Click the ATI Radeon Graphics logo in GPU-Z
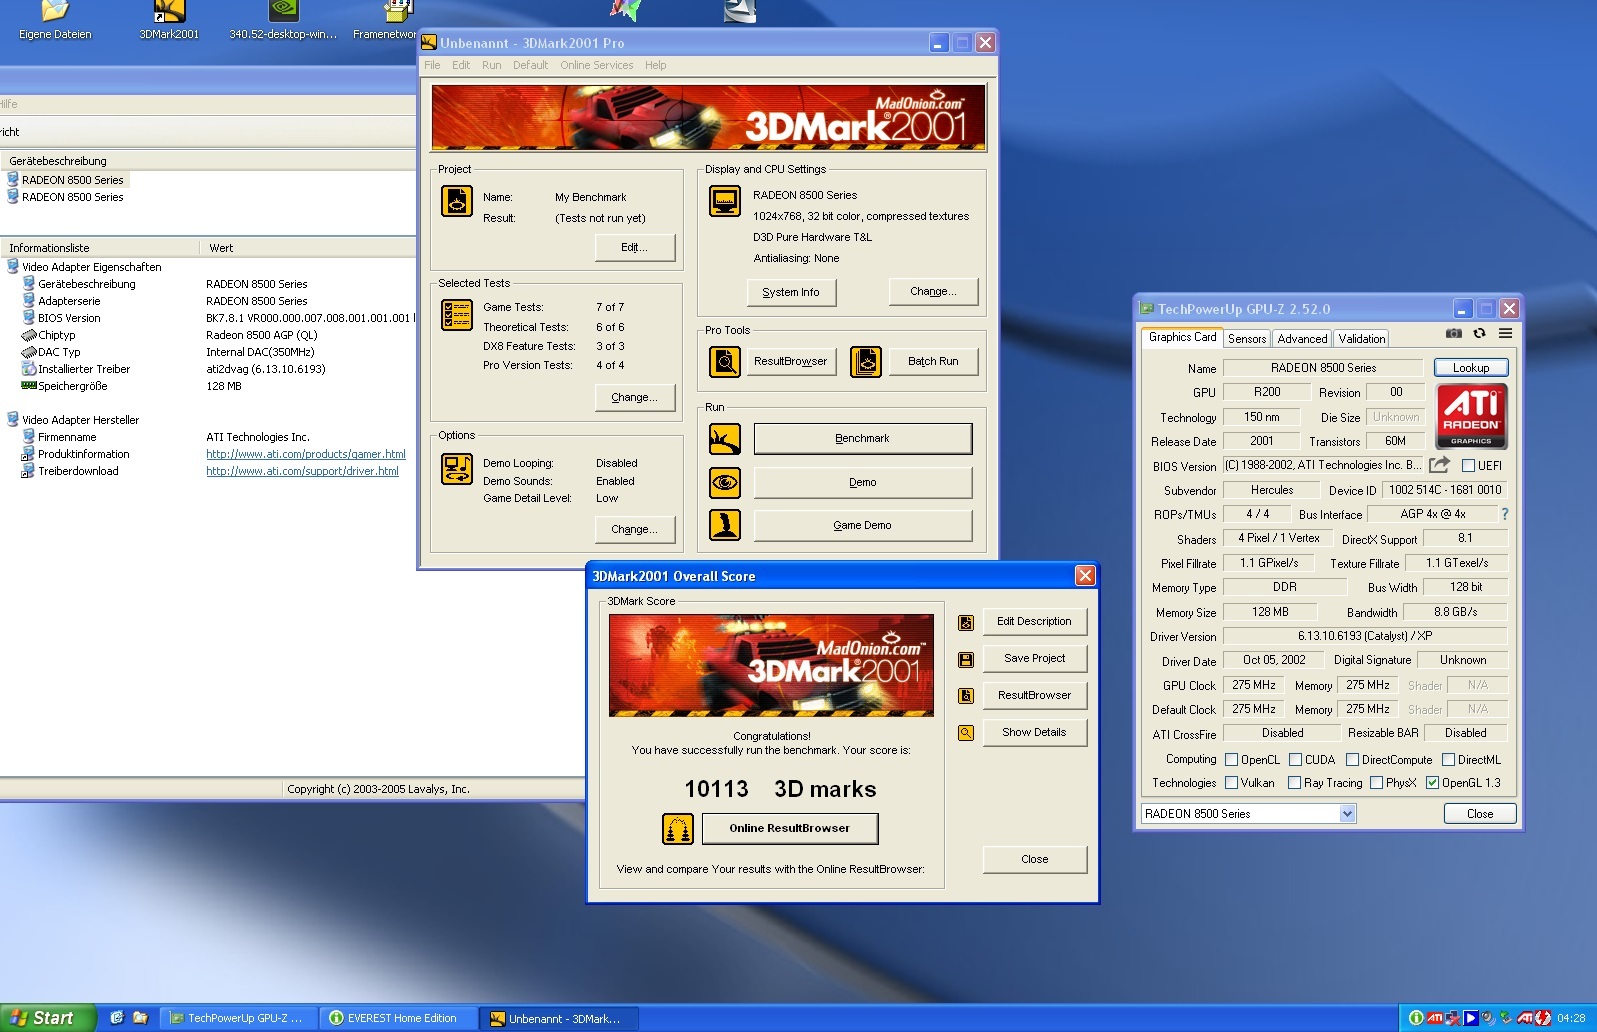1597x1032 pixels. tap(1471, 415)
